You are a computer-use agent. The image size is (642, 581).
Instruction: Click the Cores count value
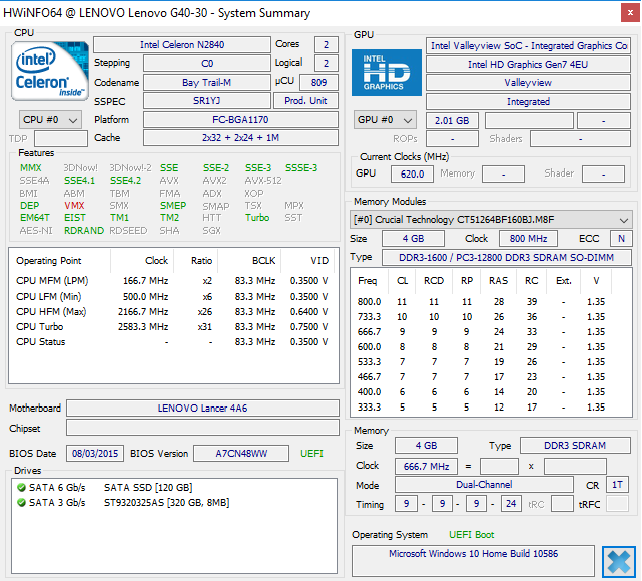326,44
